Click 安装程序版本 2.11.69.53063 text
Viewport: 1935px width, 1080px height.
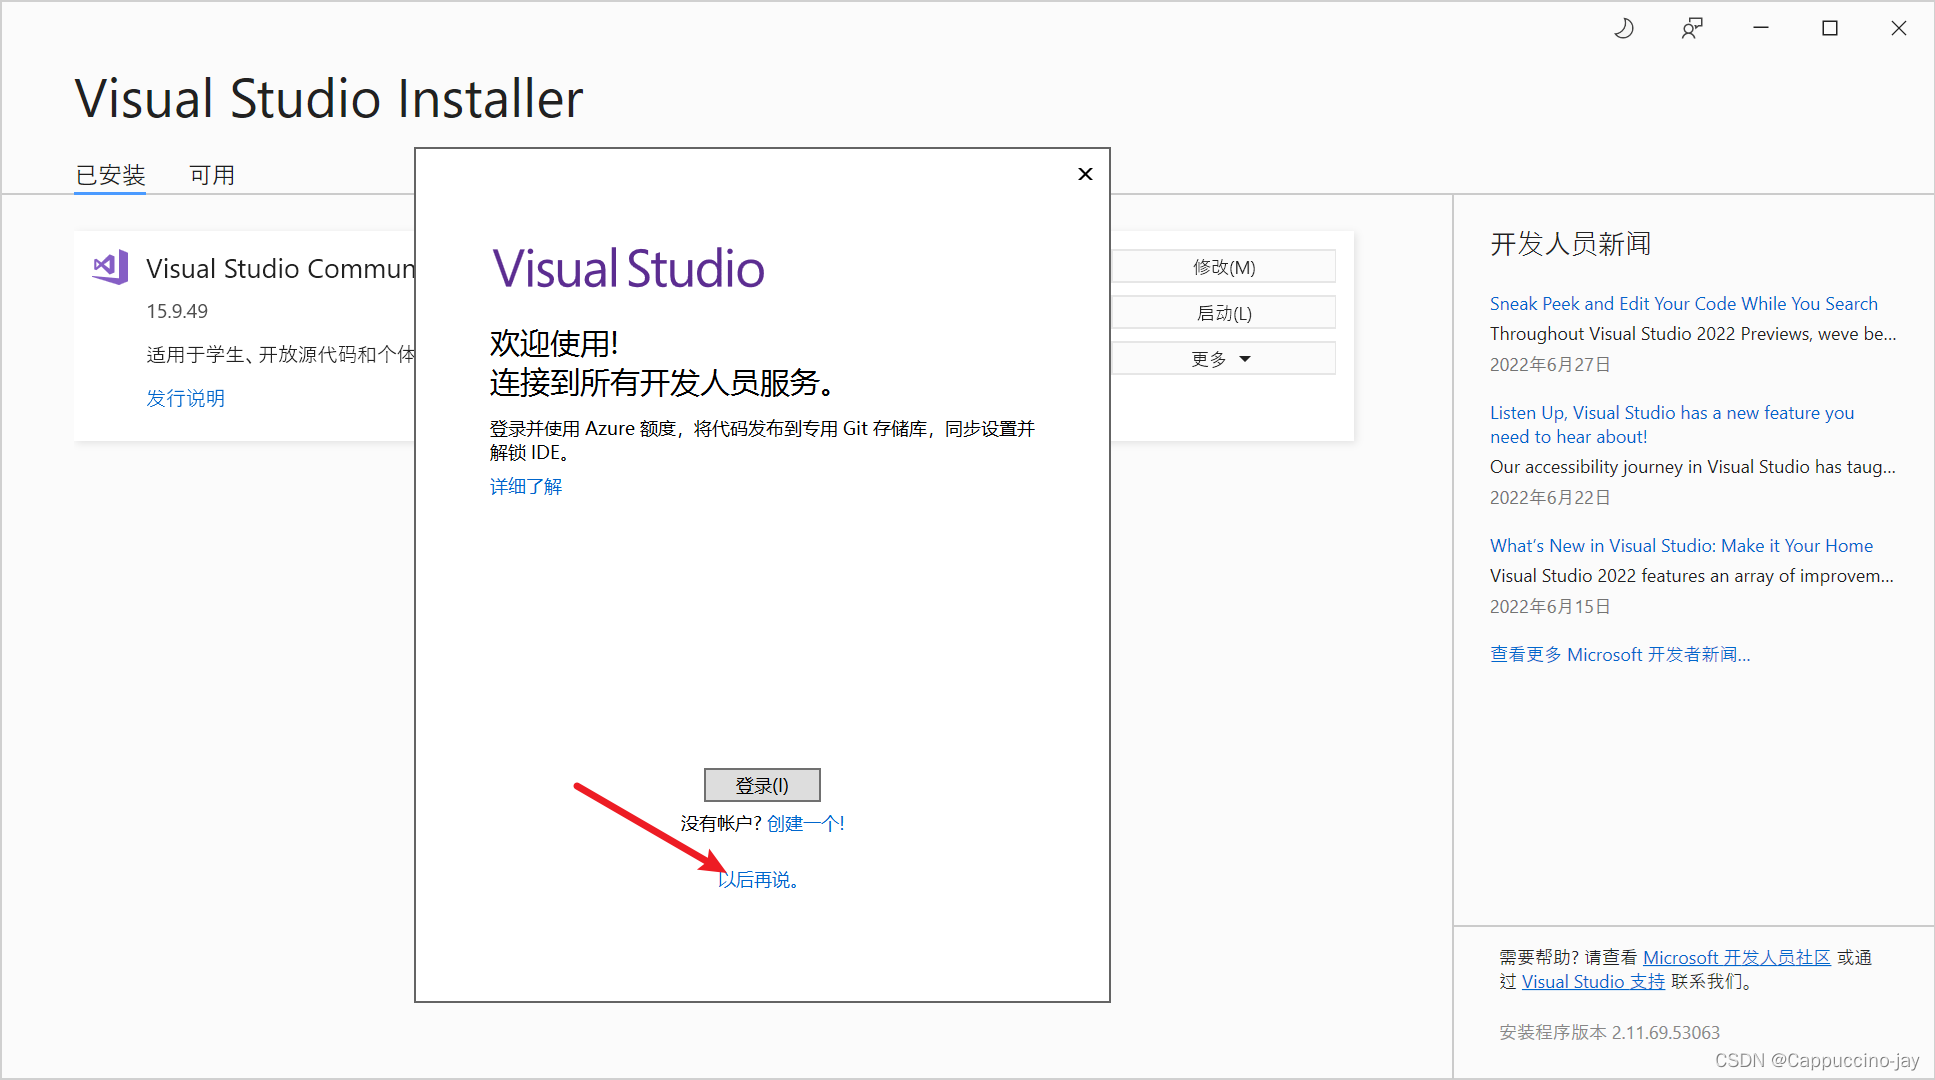[x=1610, y=1033]
